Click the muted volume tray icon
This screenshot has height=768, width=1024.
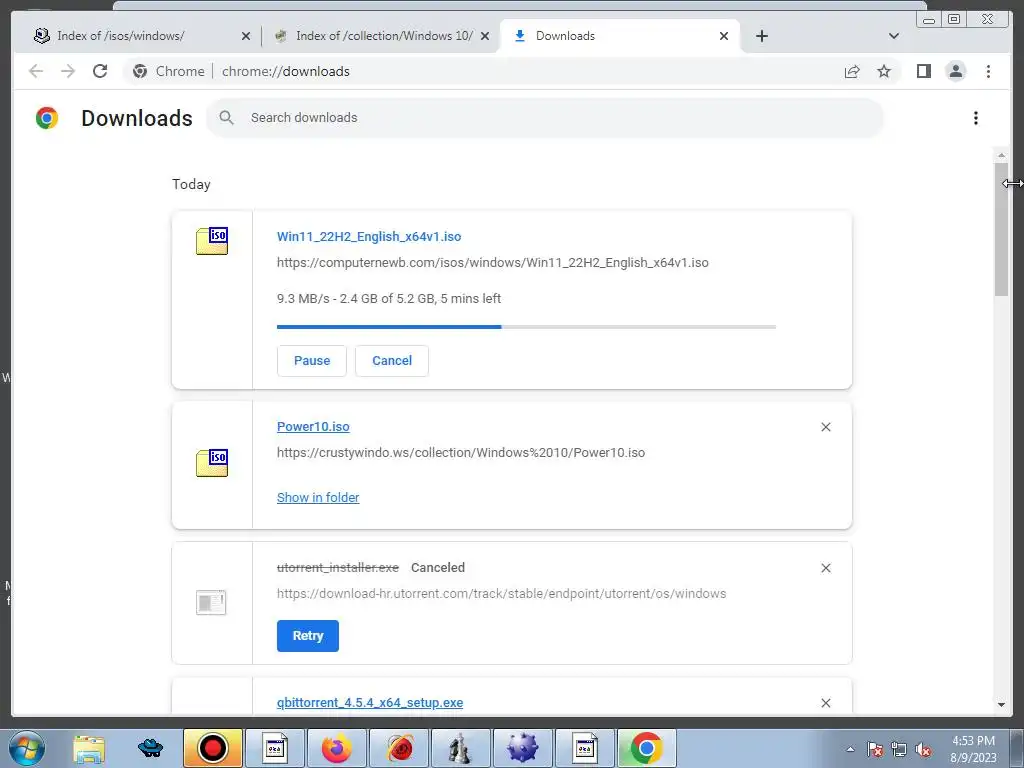923,749
